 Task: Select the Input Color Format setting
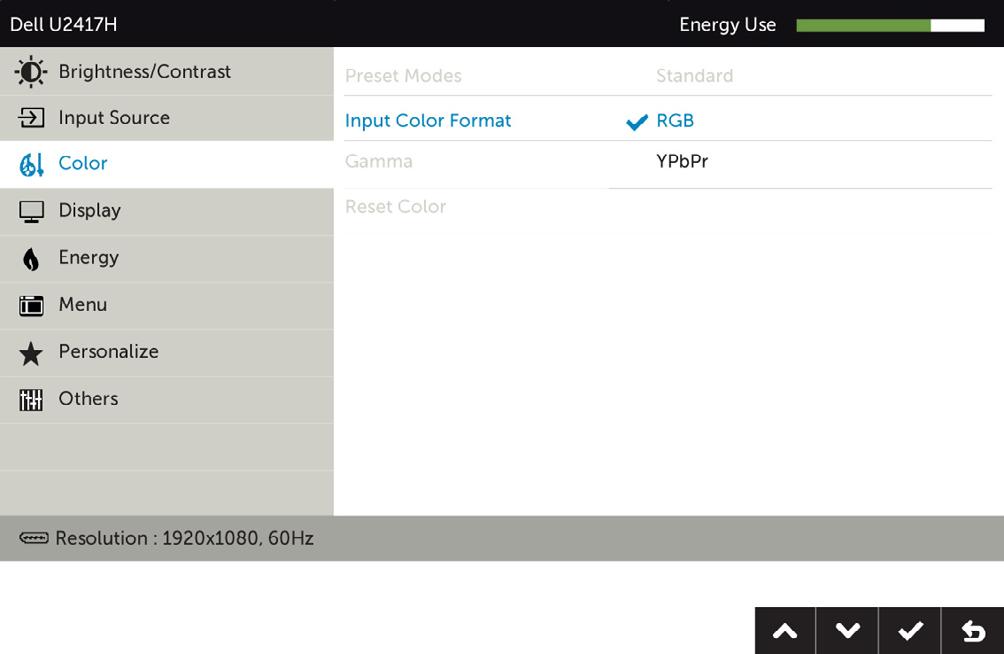428,121
